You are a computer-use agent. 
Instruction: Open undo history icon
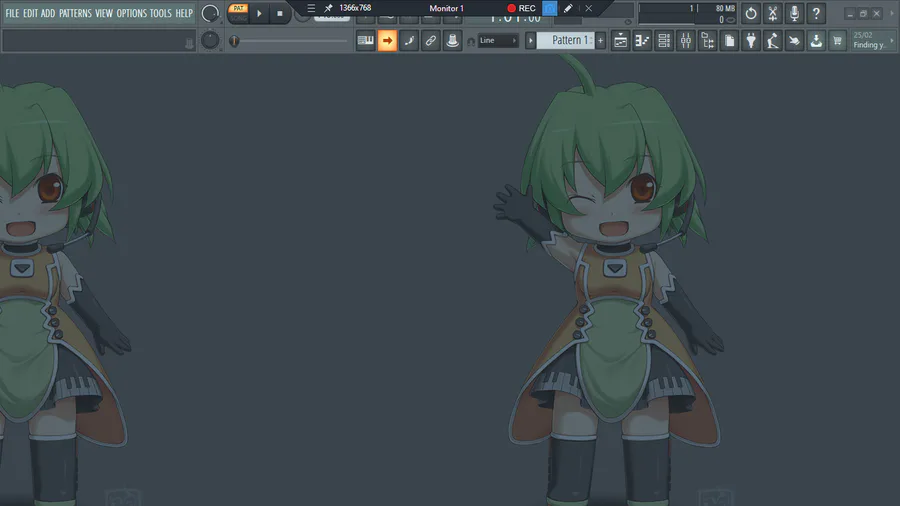pyautogui.click(x=751, y=13)
